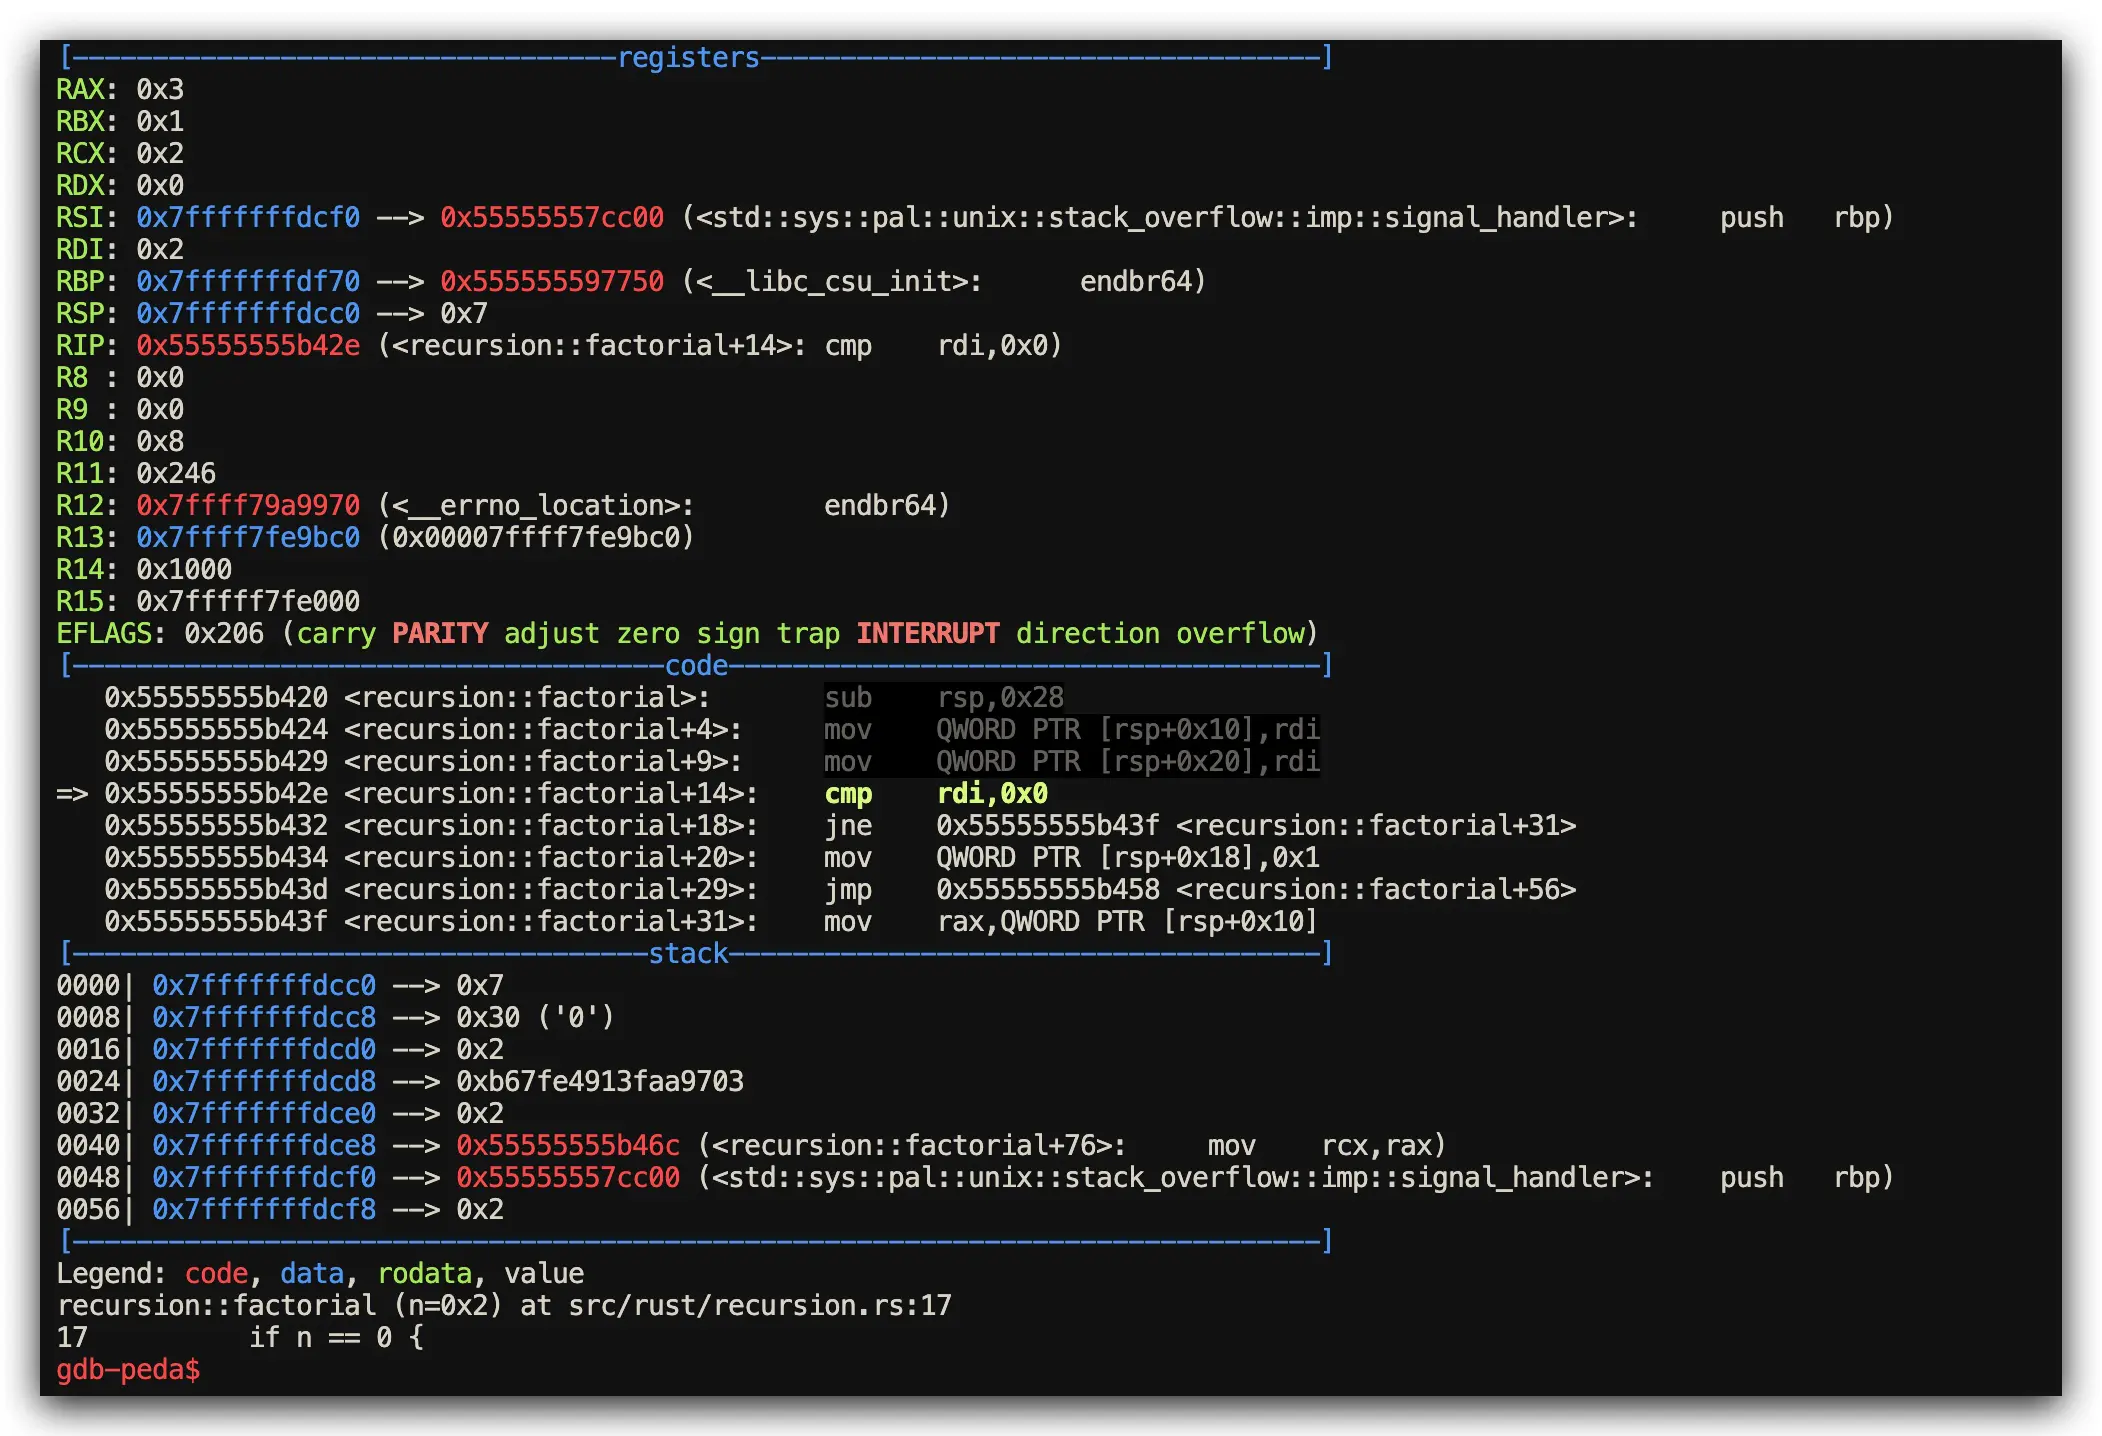
Task: Click stack value 0x30 ('0')
Action: [x=535, y=1018]
